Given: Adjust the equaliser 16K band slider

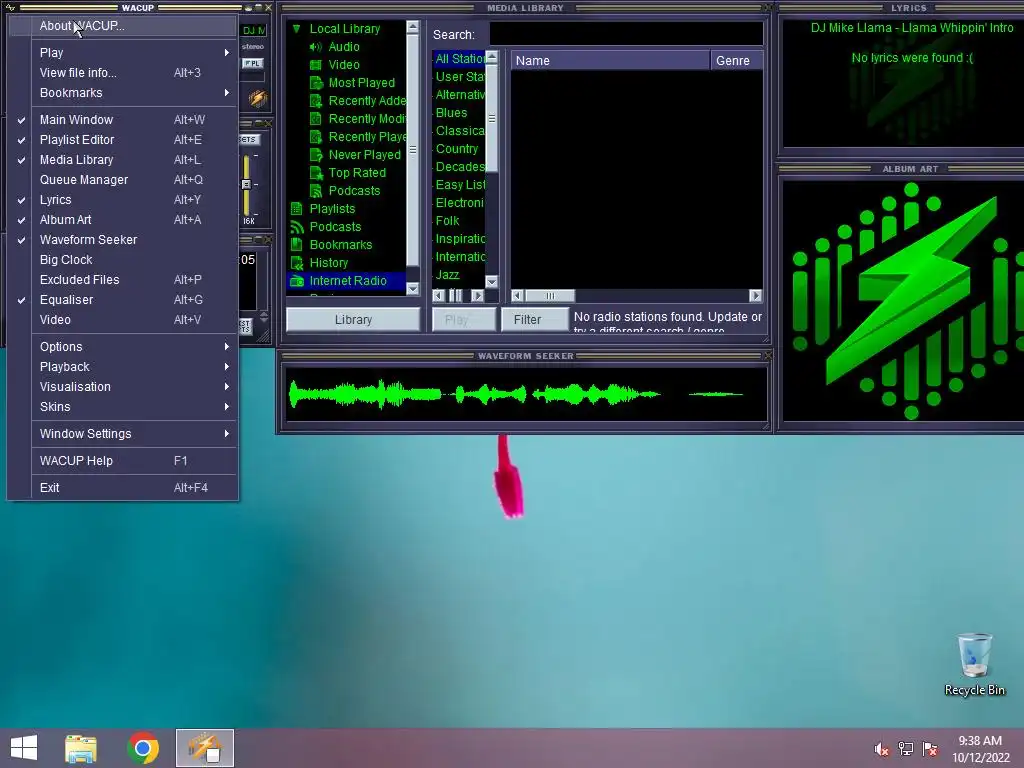Looking at the screenshot, I should point(247,185).
